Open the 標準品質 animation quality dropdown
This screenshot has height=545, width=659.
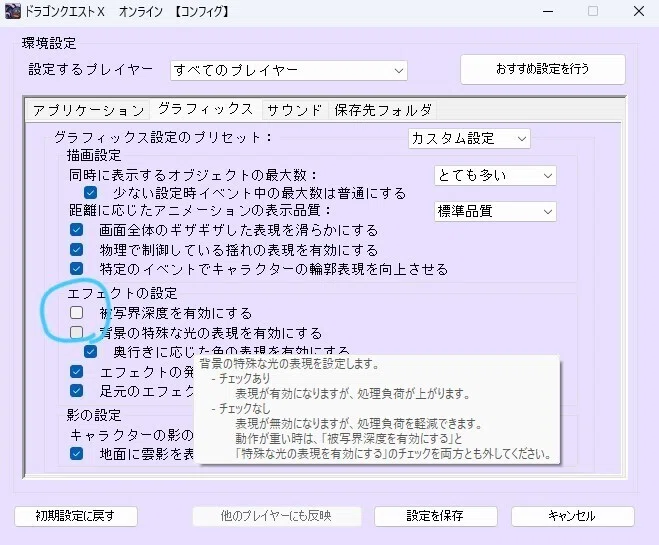click(495, 211)
